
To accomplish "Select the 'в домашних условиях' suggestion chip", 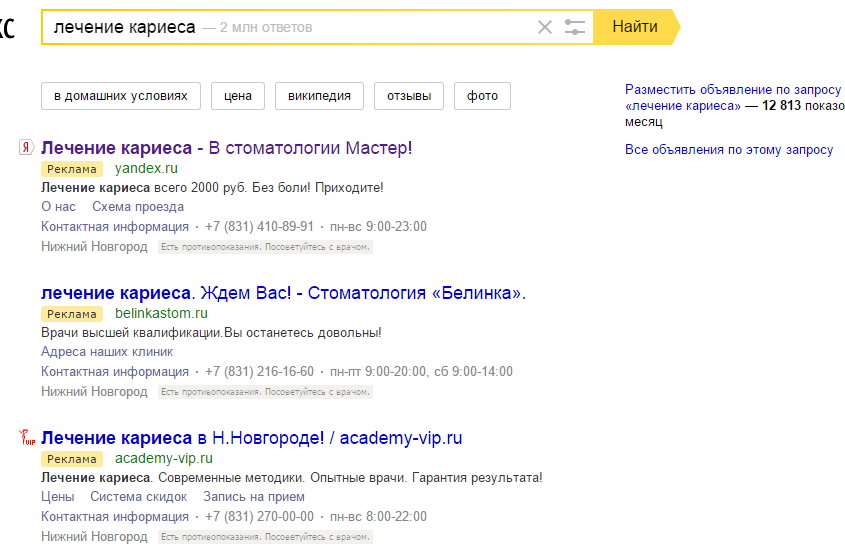I will point(121,96).
